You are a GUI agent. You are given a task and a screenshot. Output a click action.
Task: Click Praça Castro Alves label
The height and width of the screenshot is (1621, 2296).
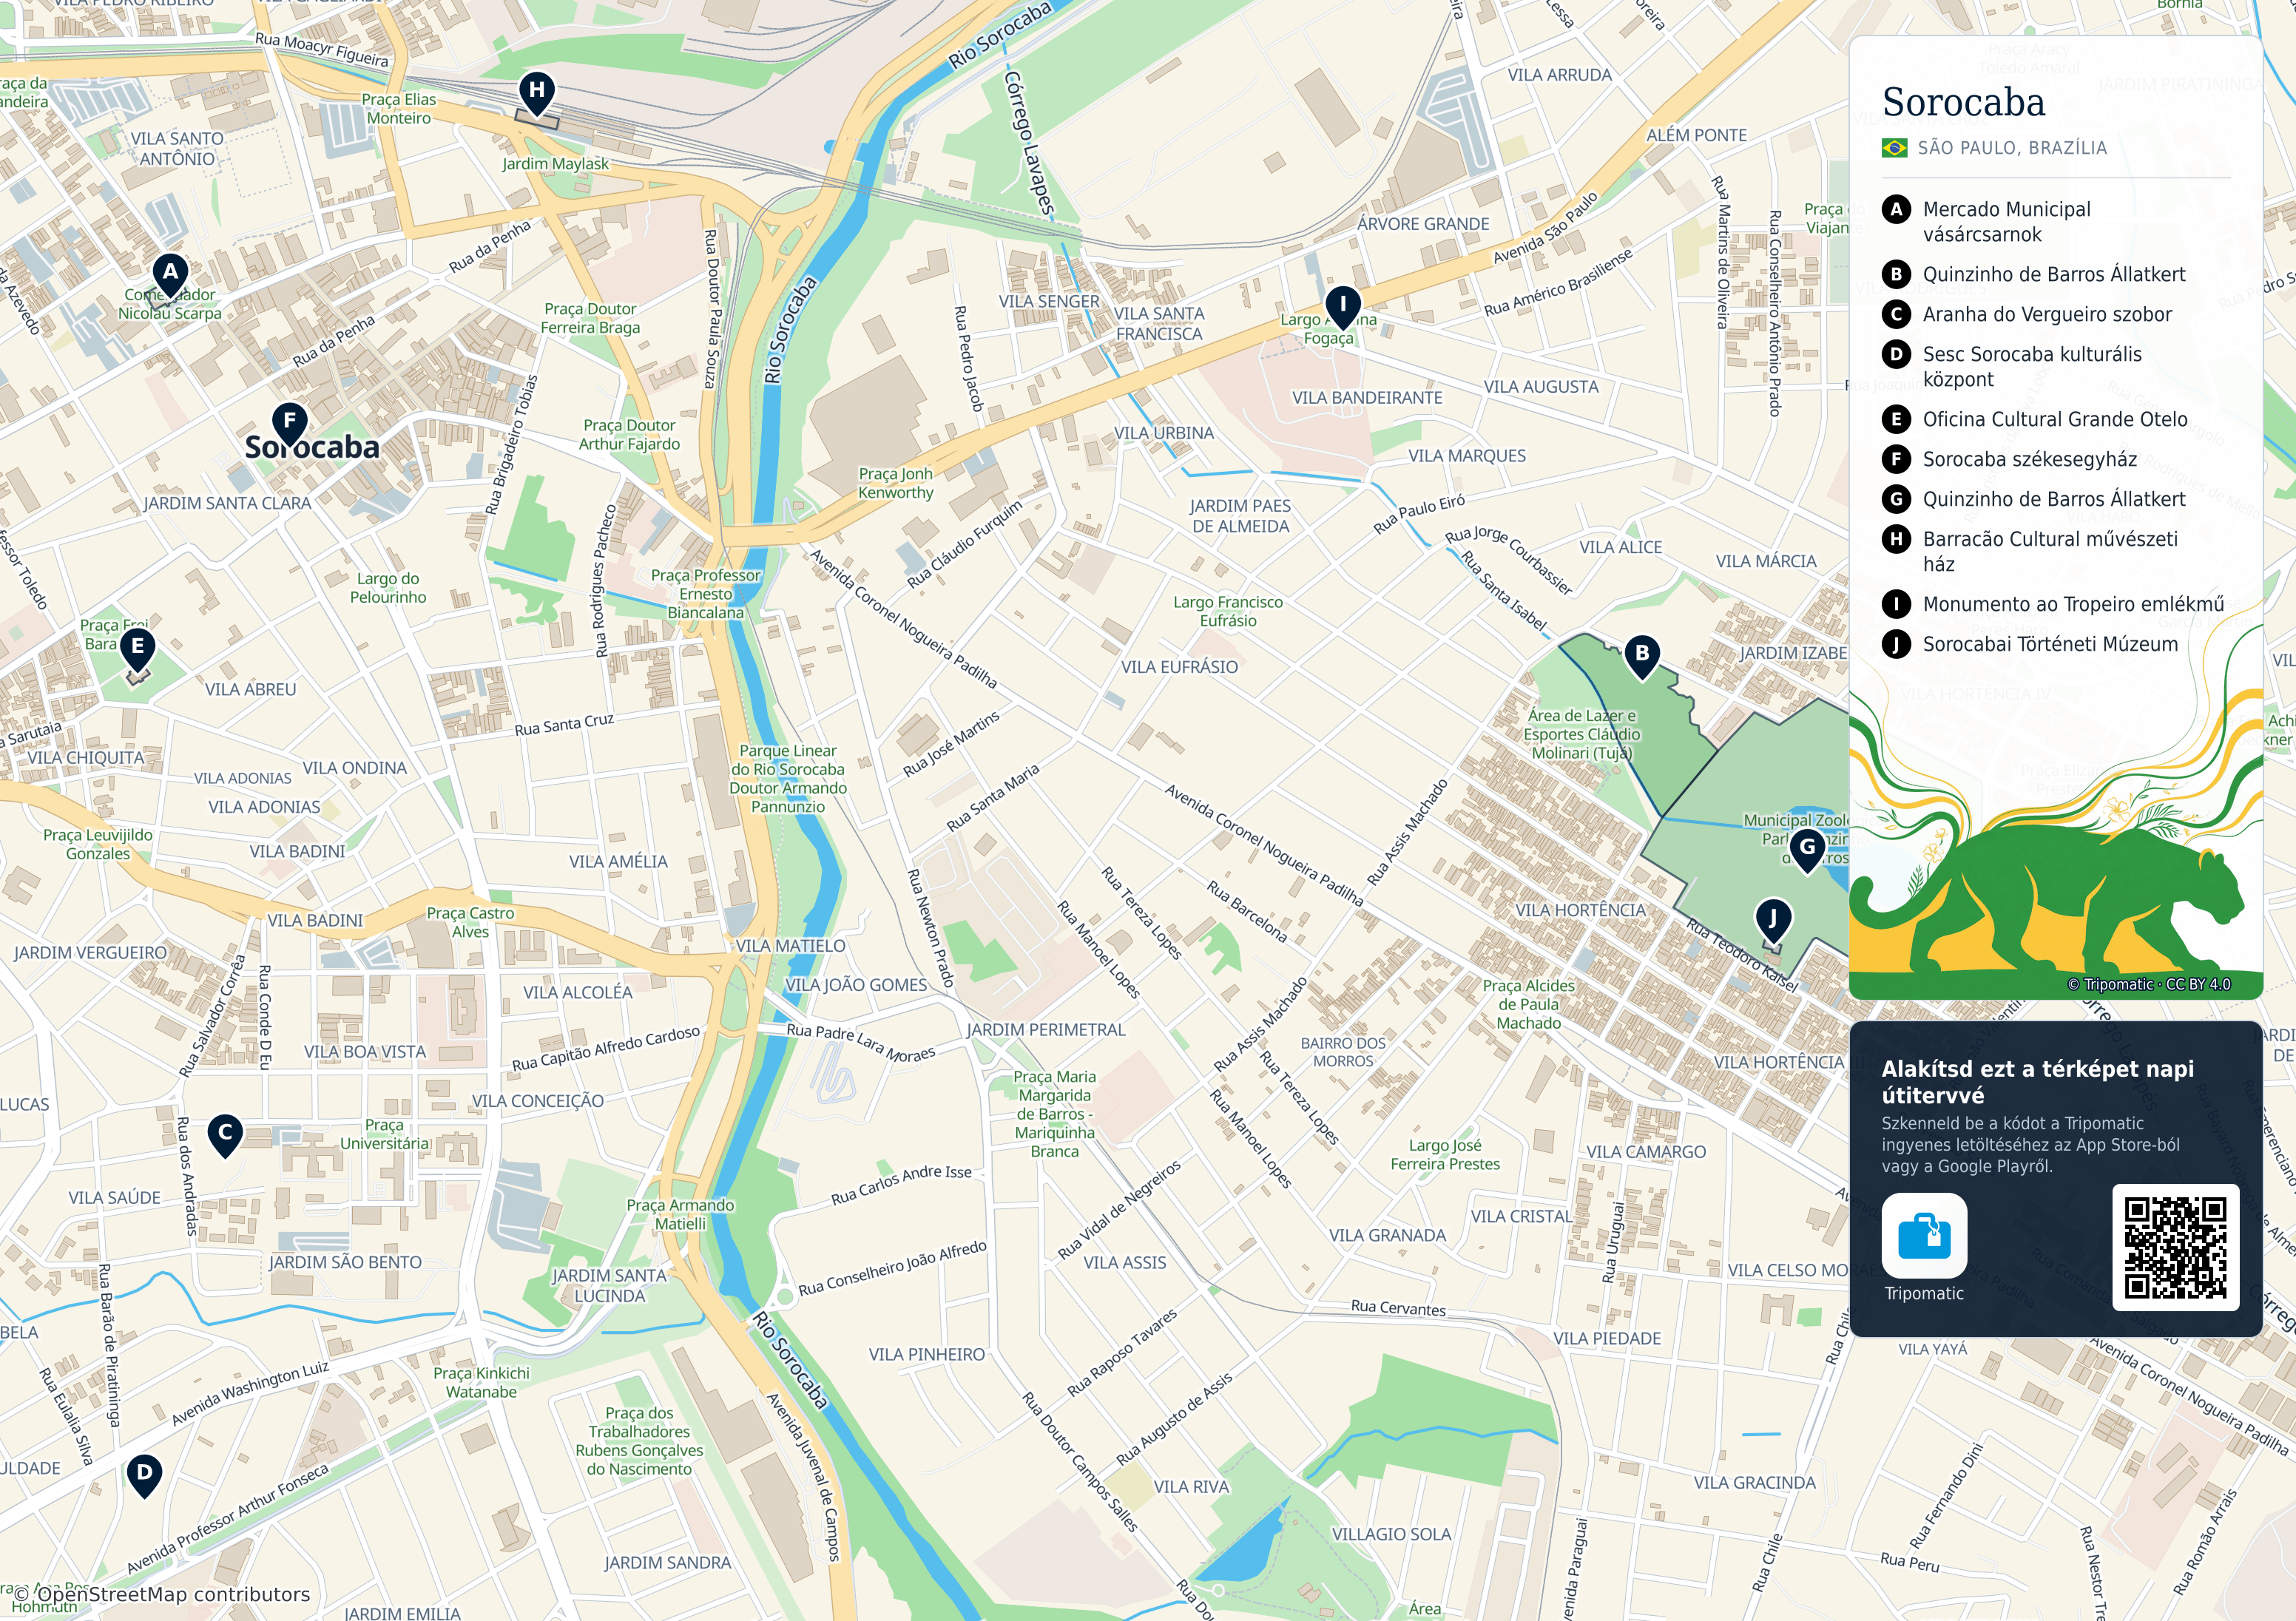(x=470, y=923)
